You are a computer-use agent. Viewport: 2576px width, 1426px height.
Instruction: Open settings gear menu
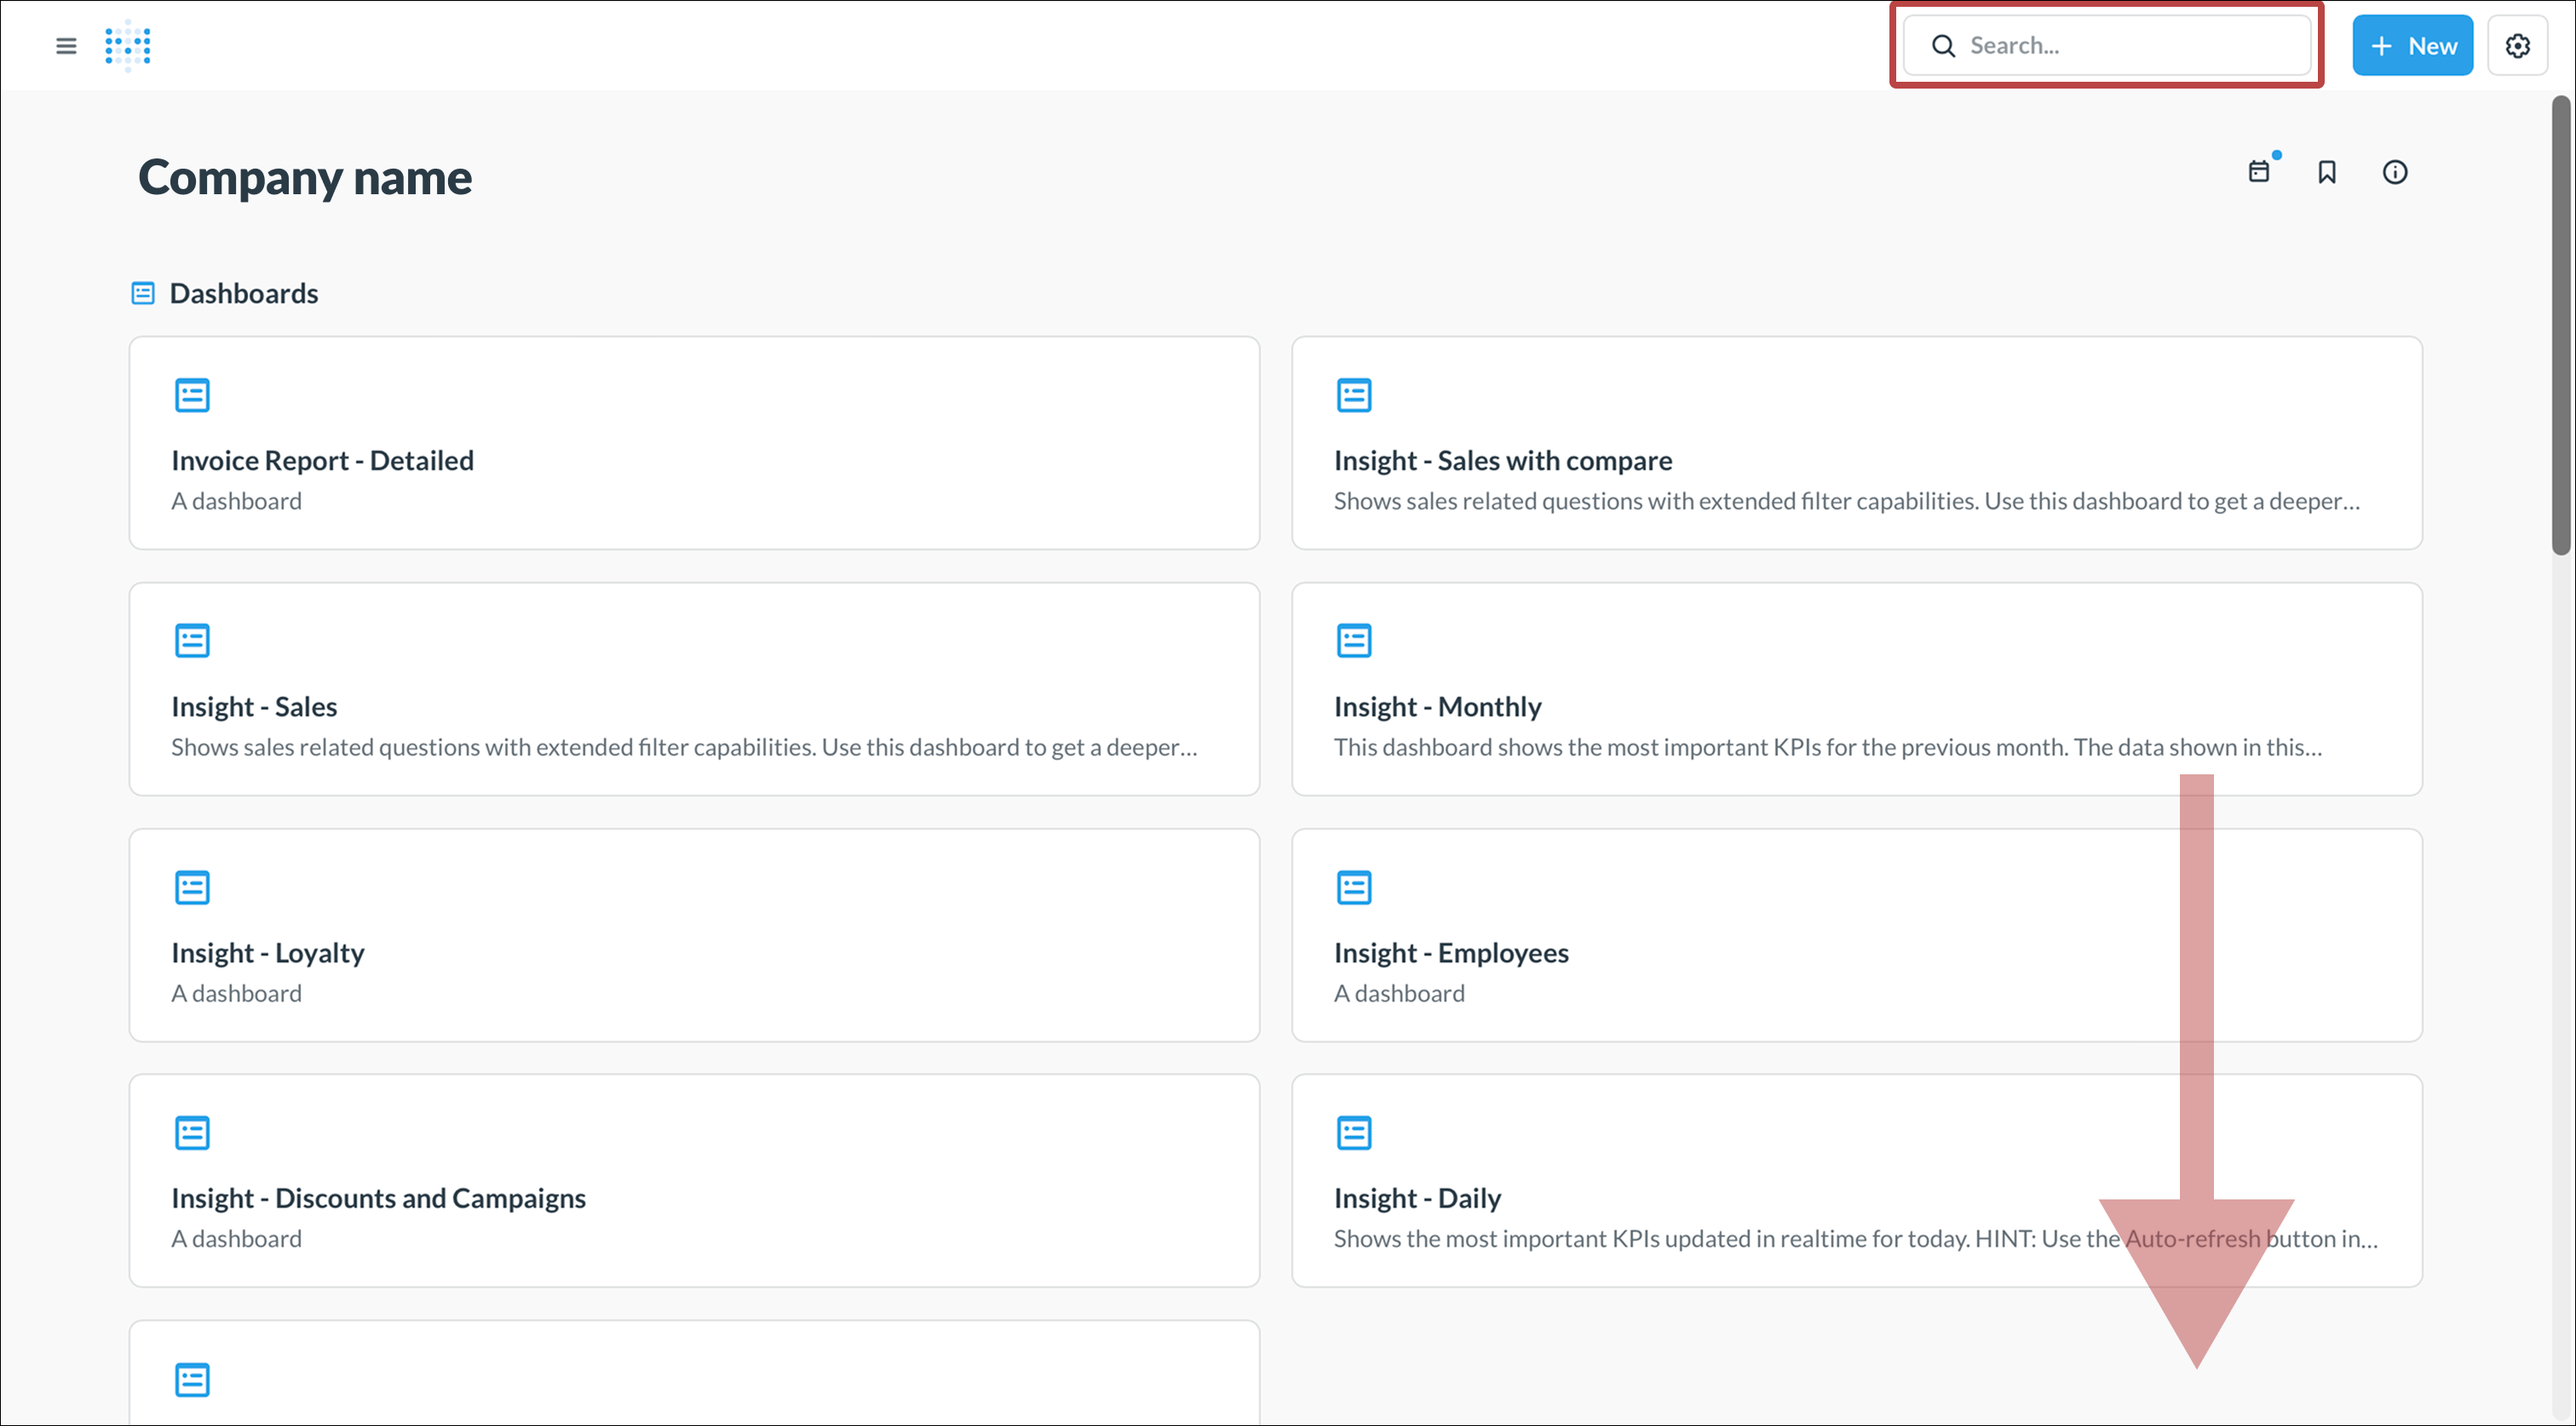2517,46
